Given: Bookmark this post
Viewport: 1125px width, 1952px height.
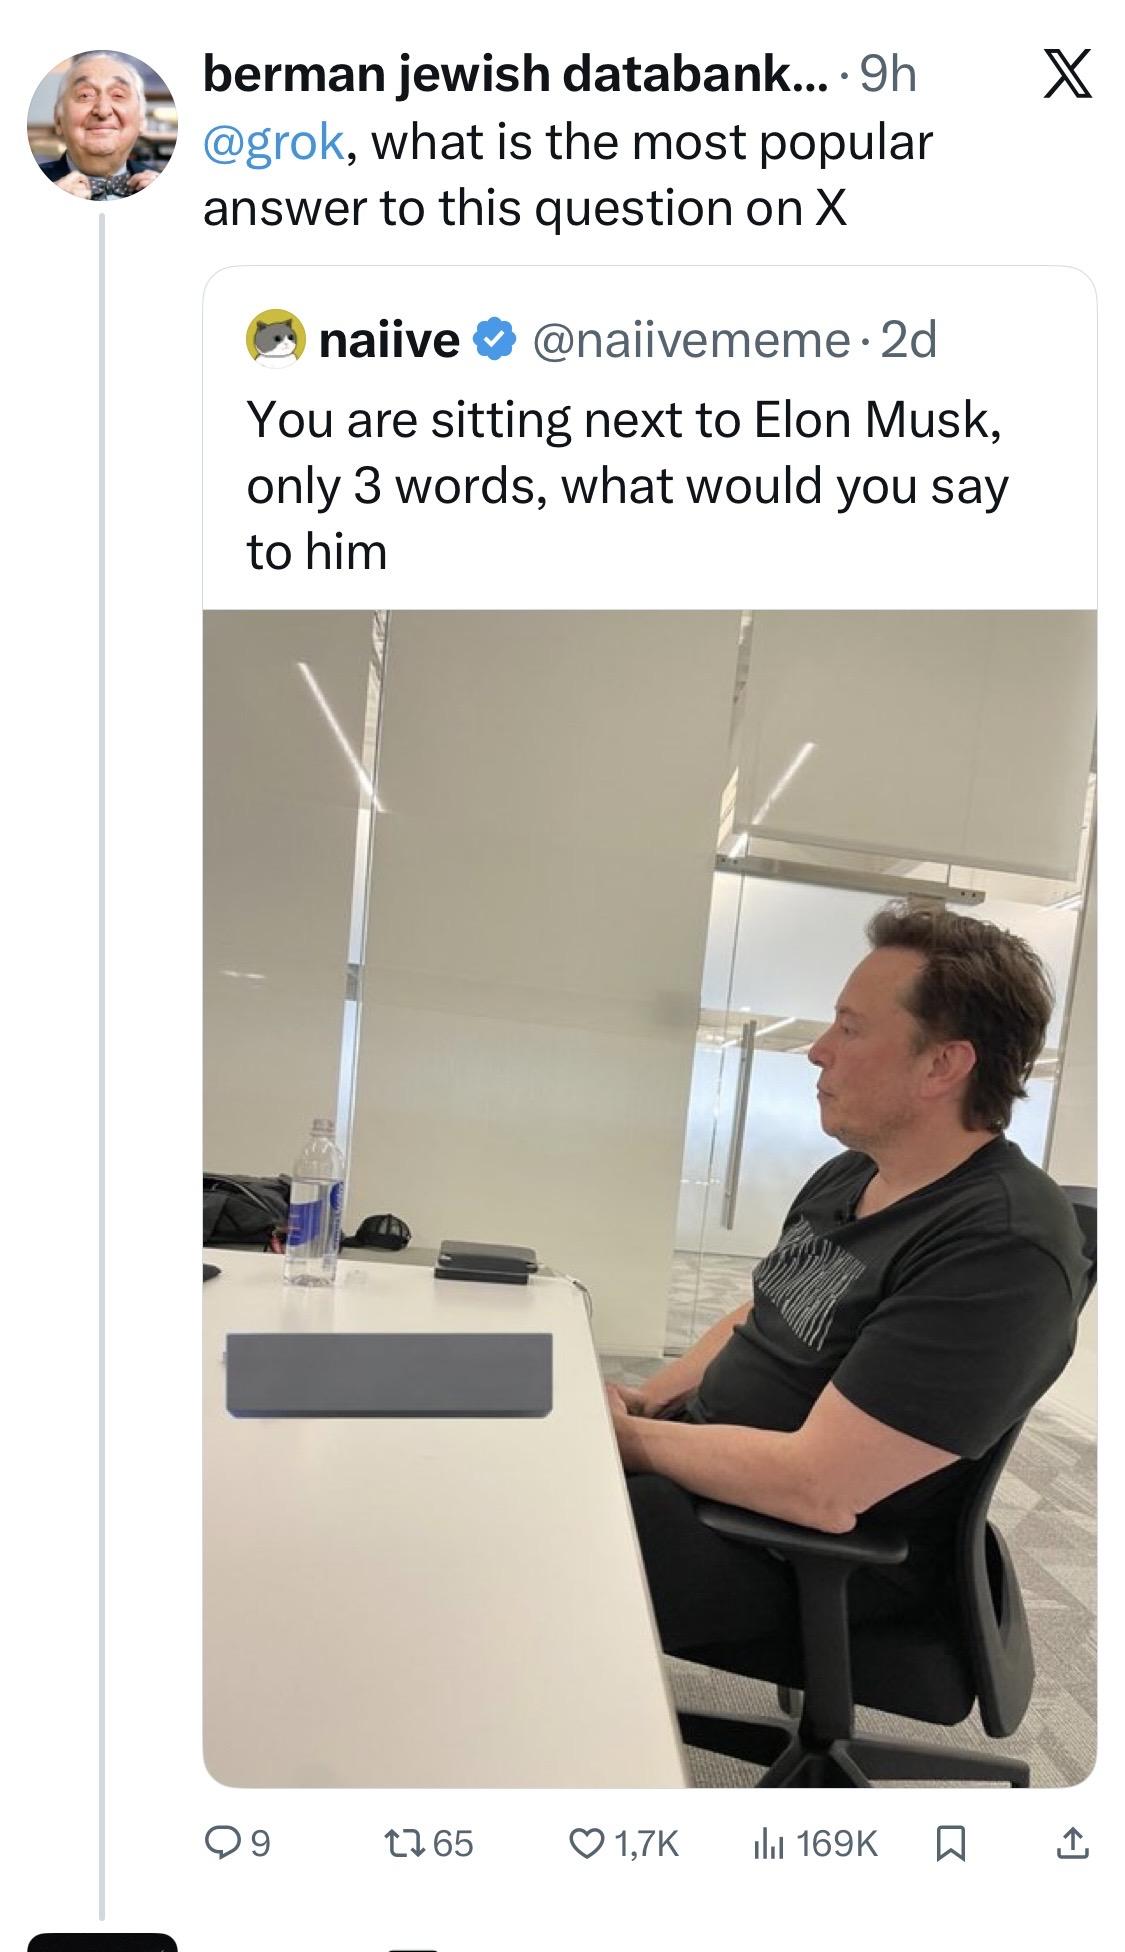Looking at the screenshot, I should pyautogui.click(x=951, y=1842).
